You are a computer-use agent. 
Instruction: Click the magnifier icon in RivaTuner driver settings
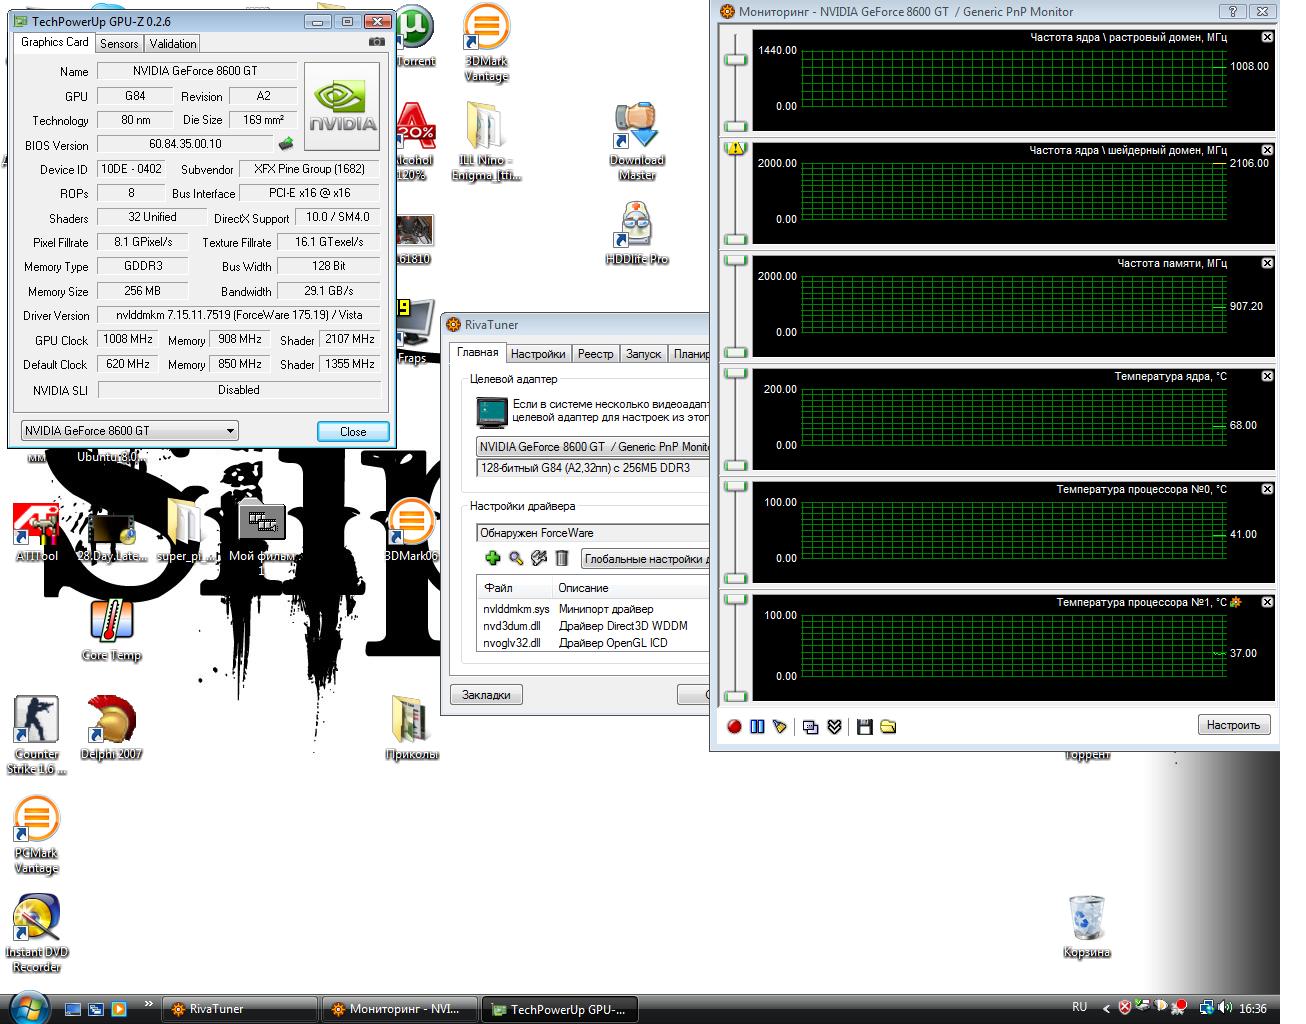516,558
